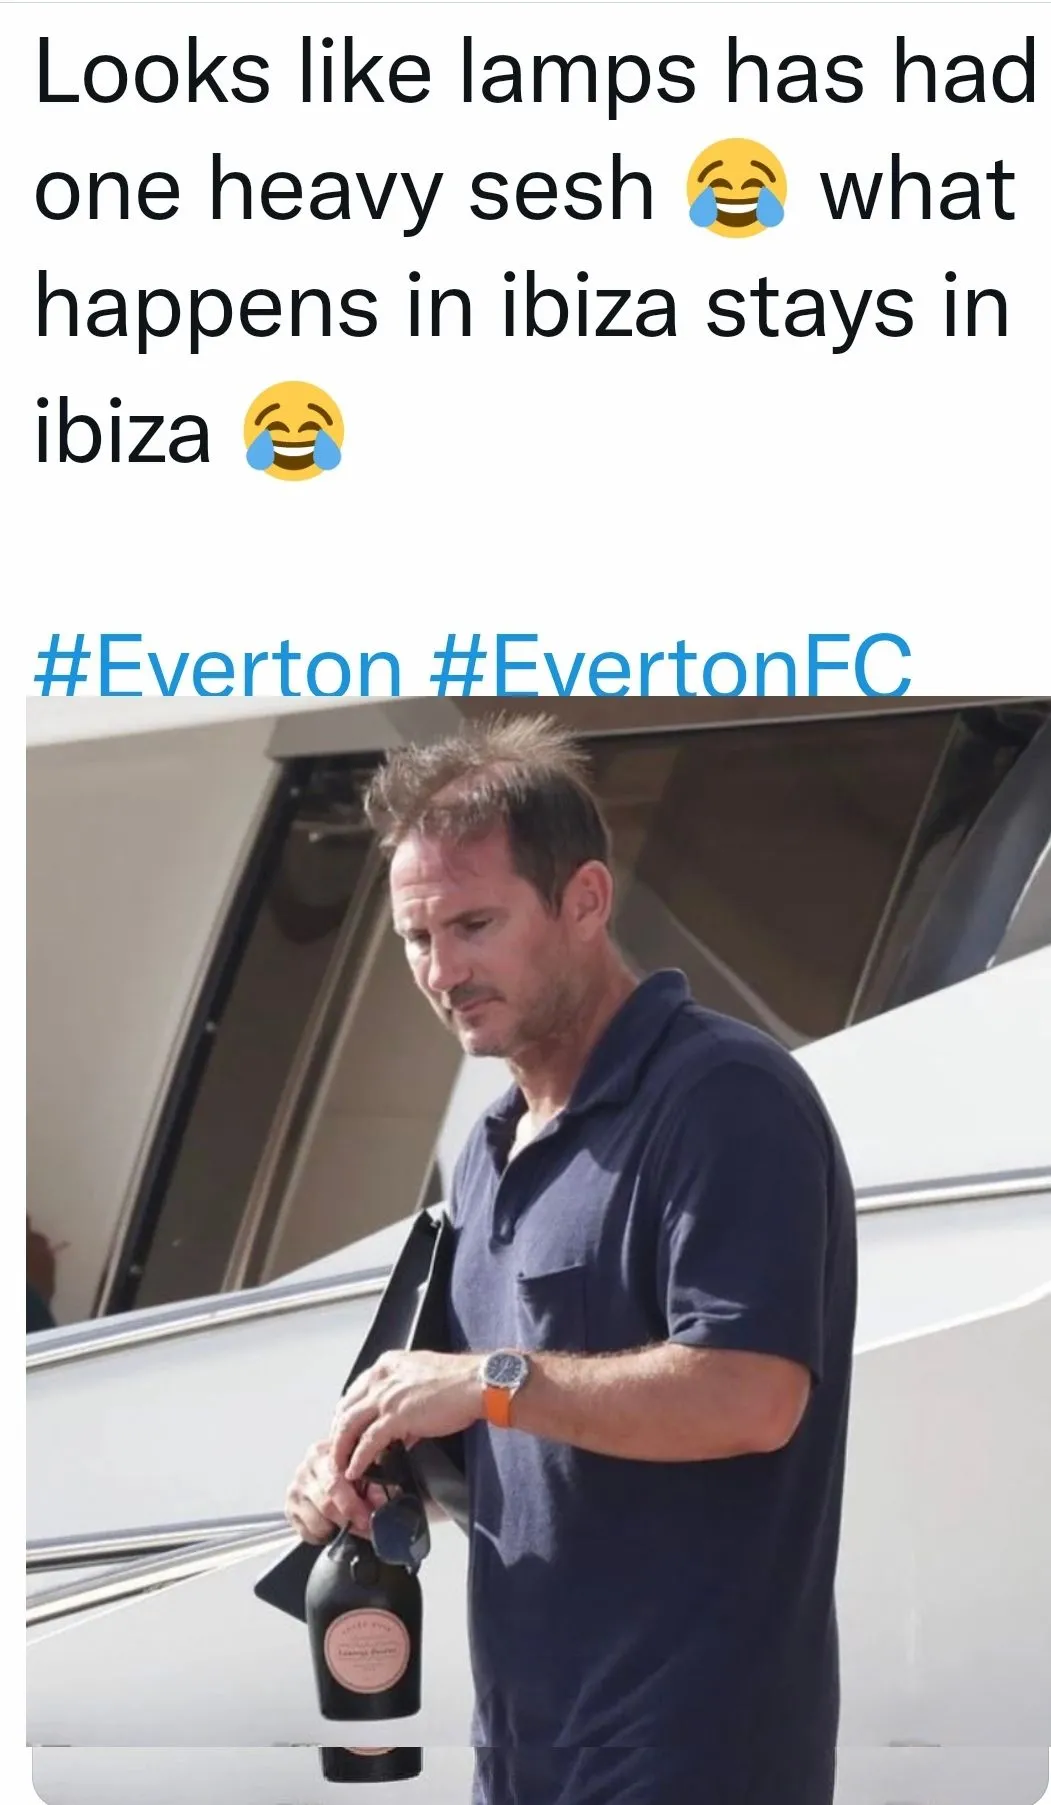Image resolution: width=1051 pixels, height=1805 pixels.
Task: Click the pink label on the bottle
Action: click(x=365, y=1650)
